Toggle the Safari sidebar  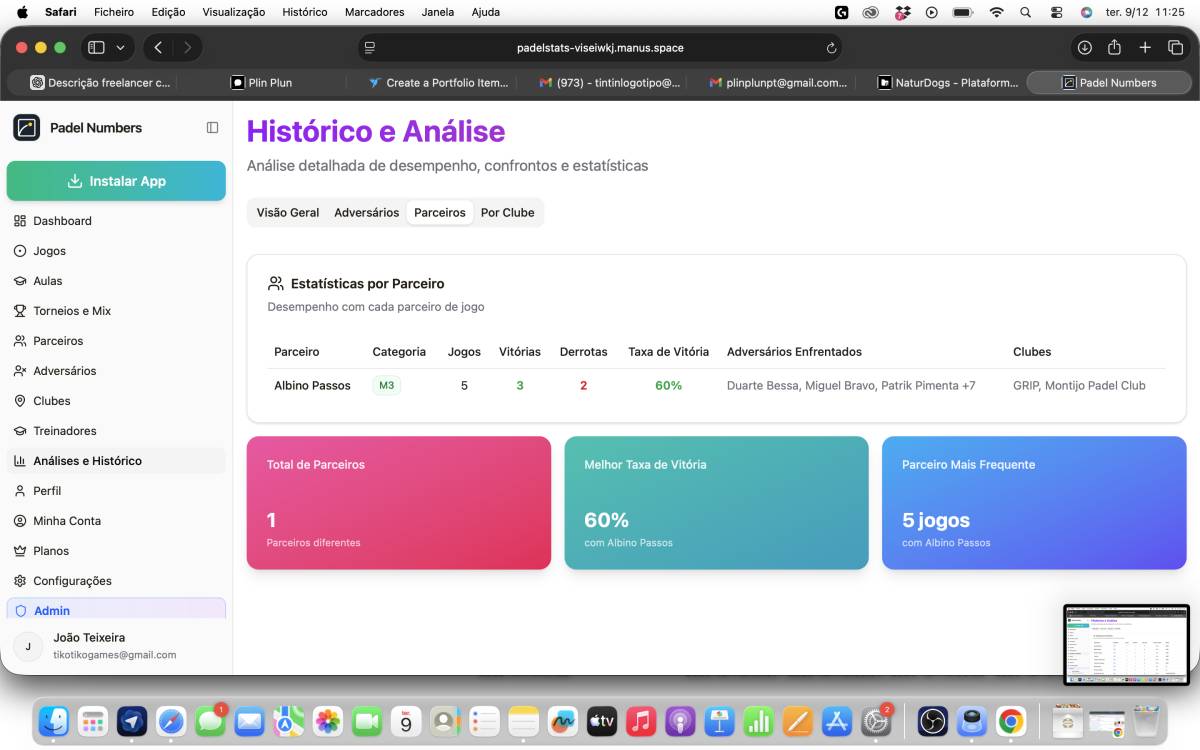click(96, 48)
